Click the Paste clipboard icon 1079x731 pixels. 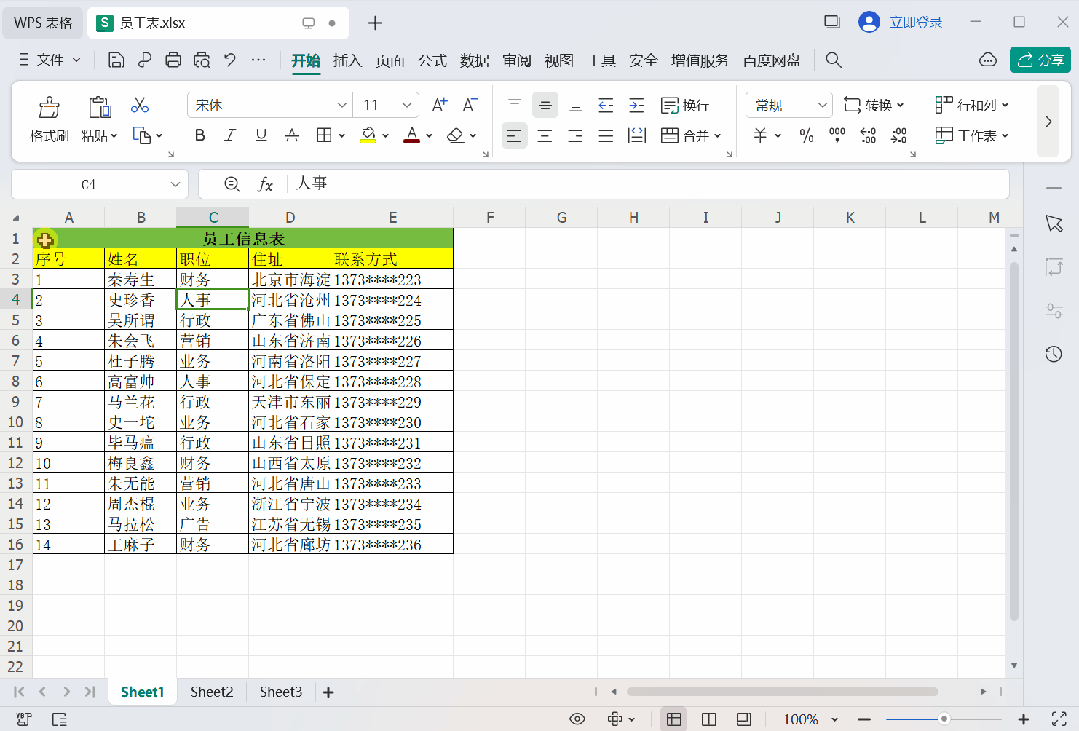(x=100, y=107)
